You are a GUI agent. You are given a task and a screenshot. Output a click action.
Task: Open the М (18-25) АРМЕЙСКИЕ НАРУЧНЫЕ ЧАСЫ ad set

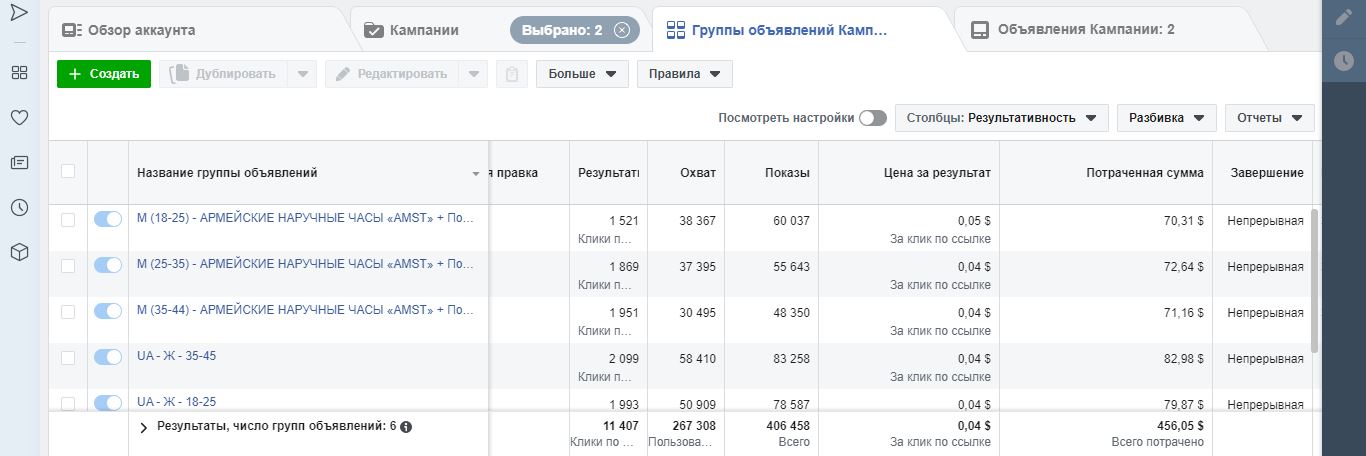[x=305, y=218]
